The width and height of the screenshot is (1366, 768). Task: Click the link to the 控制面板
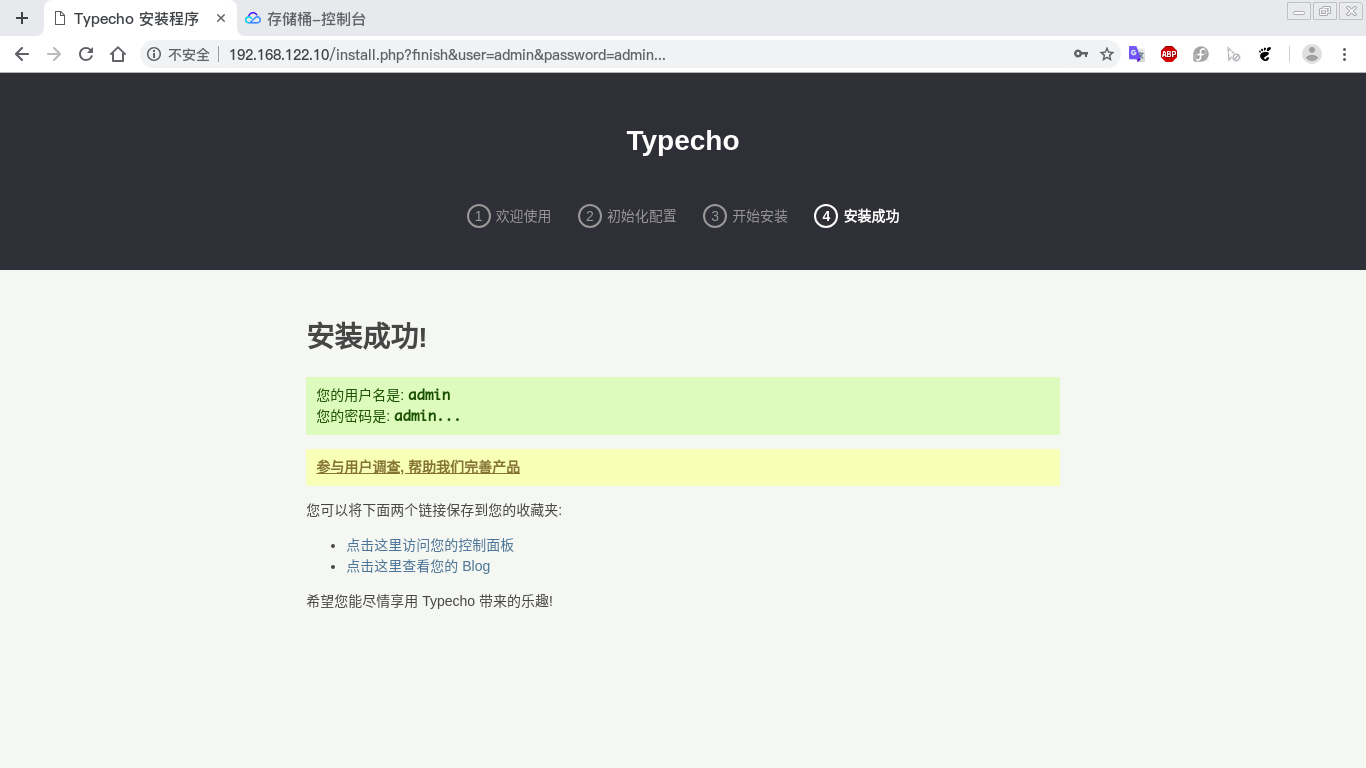click(x=430, y=545)
